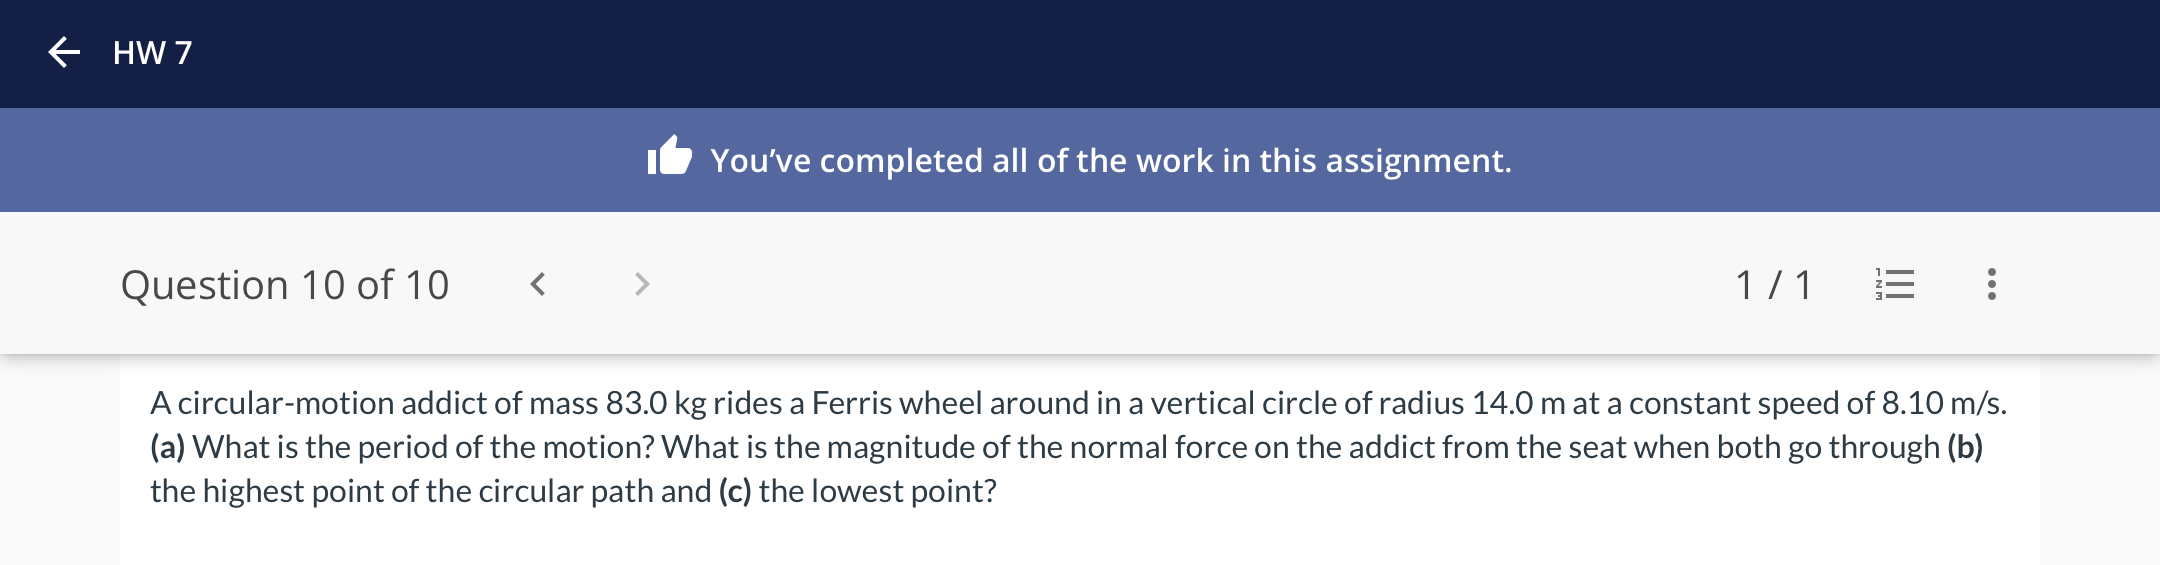The width and height of the screenshot is (2160, 565).
Task: Click the thumbs-up completion icon
Action: [x=669, y=157]
